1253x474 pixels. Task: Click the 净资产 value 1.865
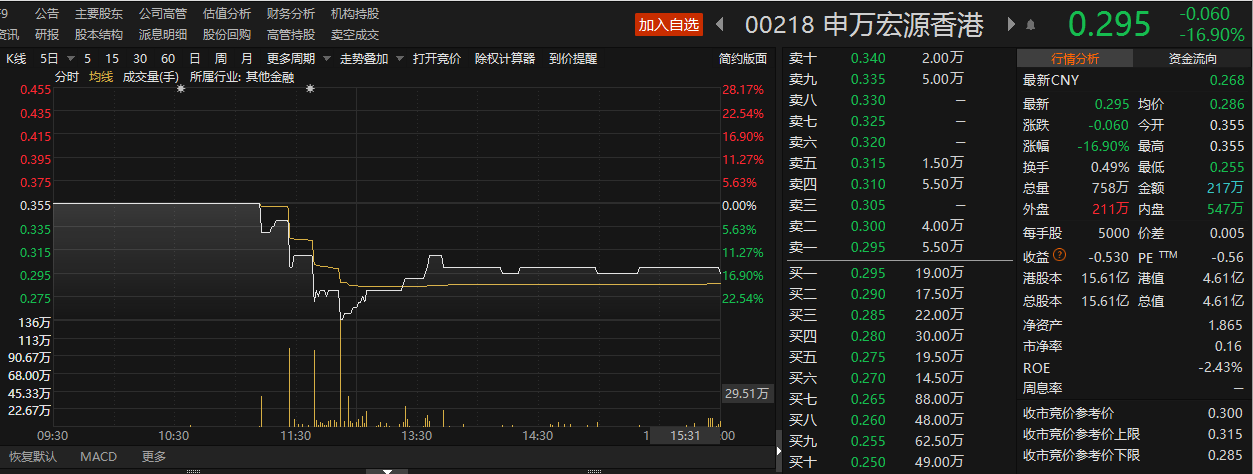click(1227, 325)
